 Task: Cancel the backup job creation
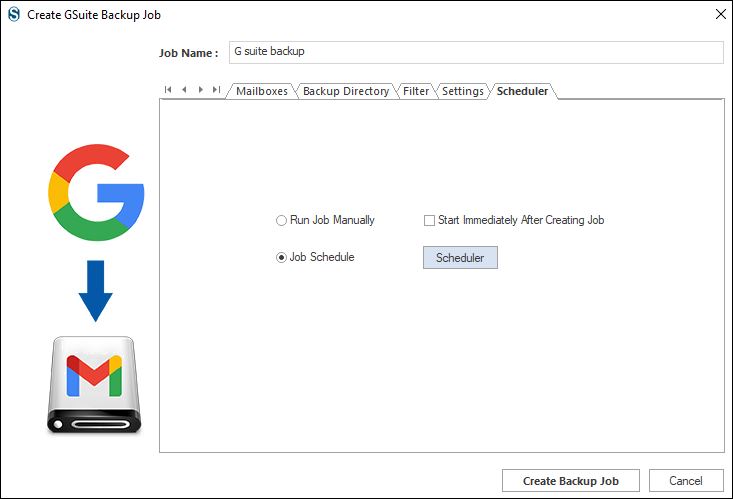(686, 481)
